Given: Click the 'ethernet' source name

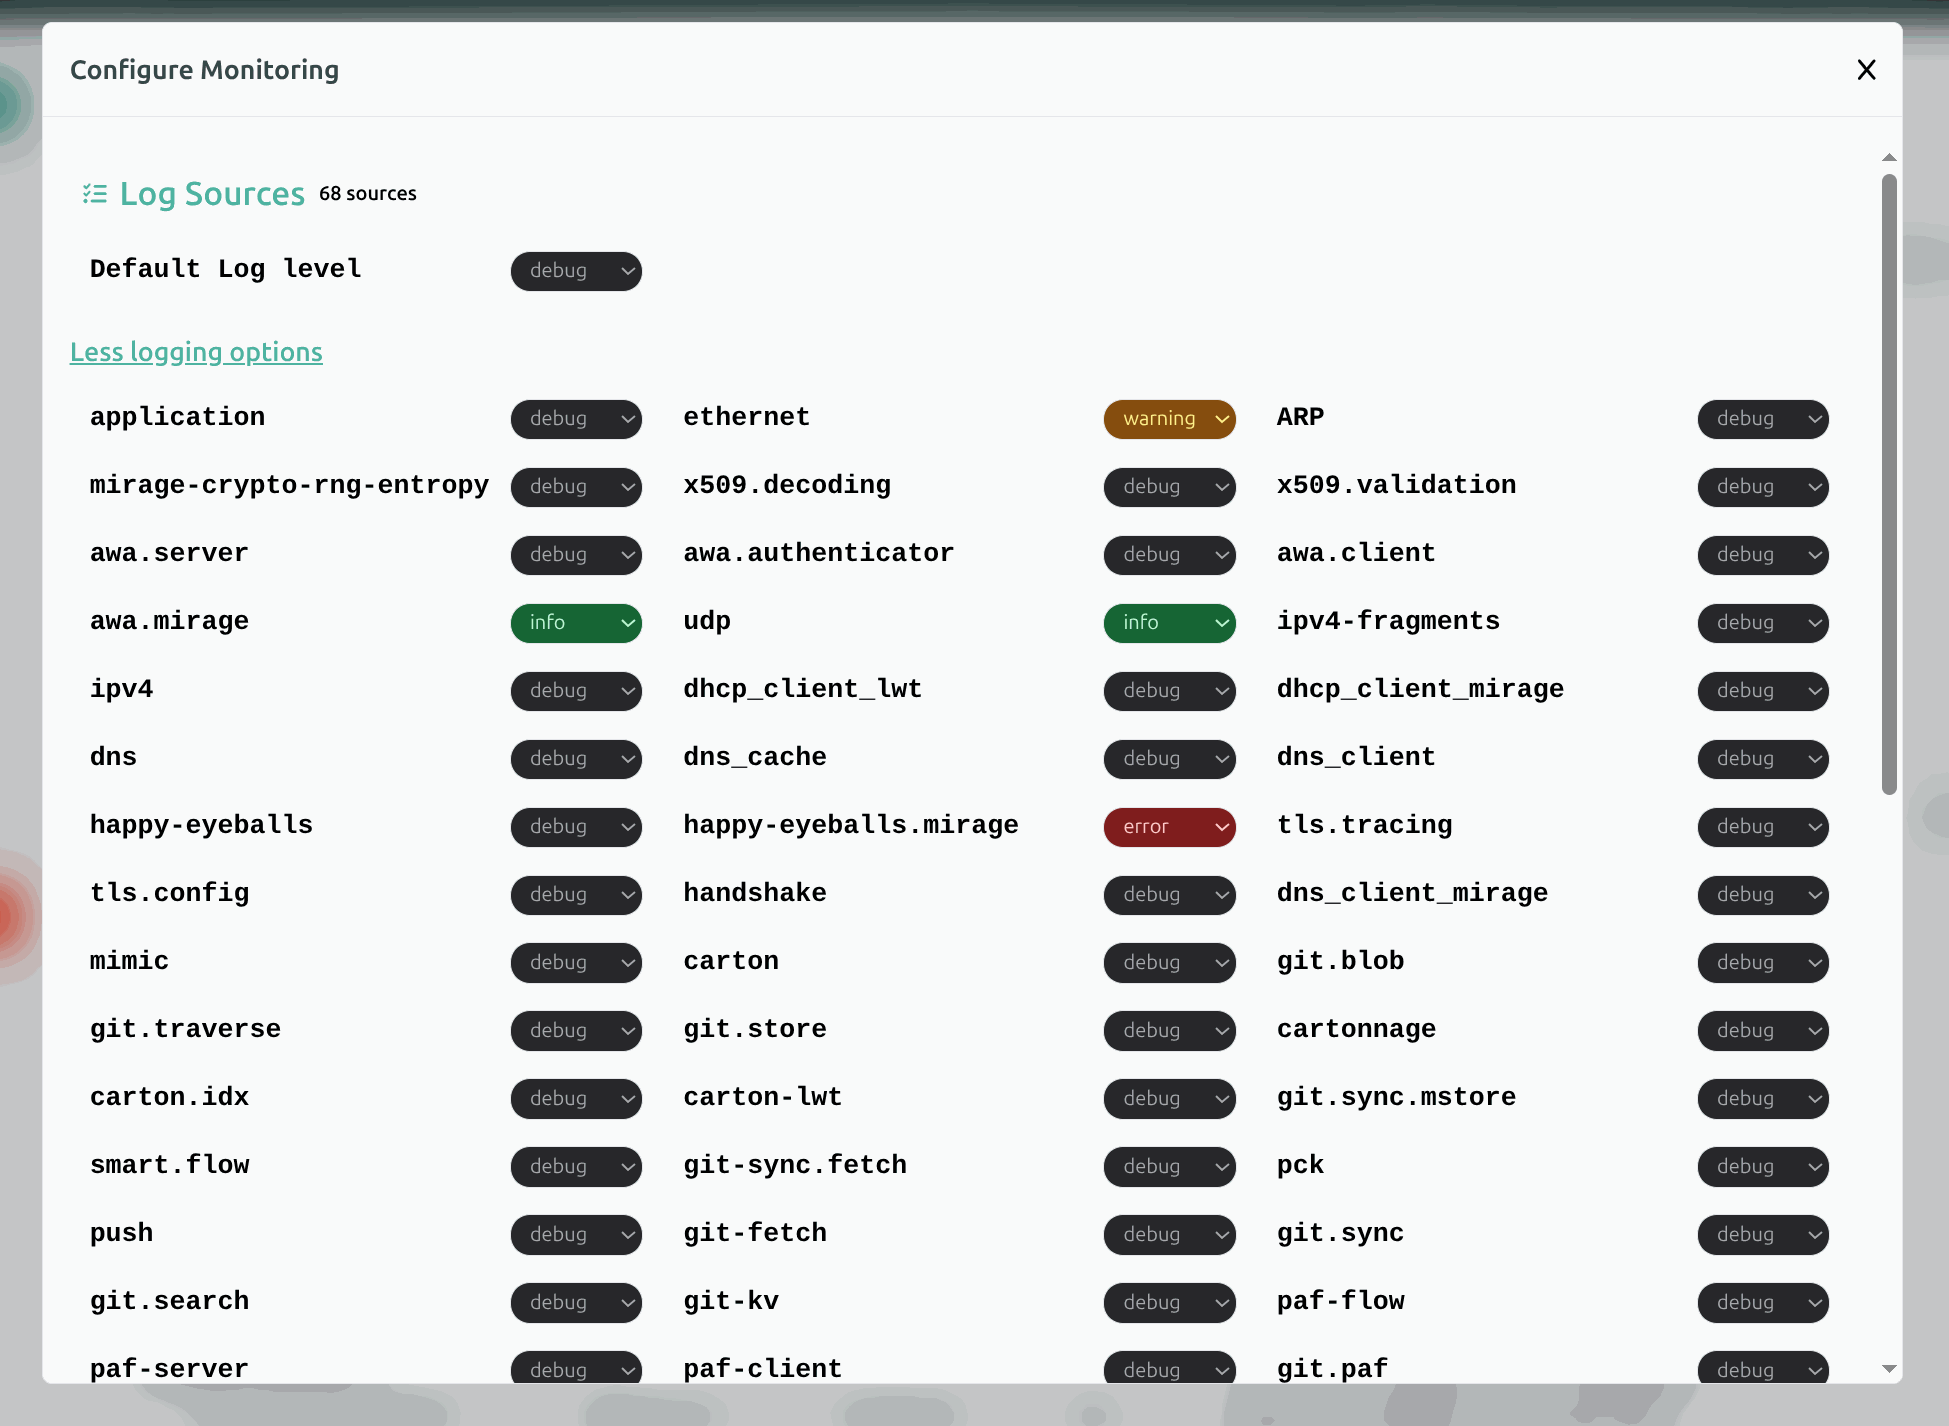Looking at the screenshot, I should click(747, 417).
